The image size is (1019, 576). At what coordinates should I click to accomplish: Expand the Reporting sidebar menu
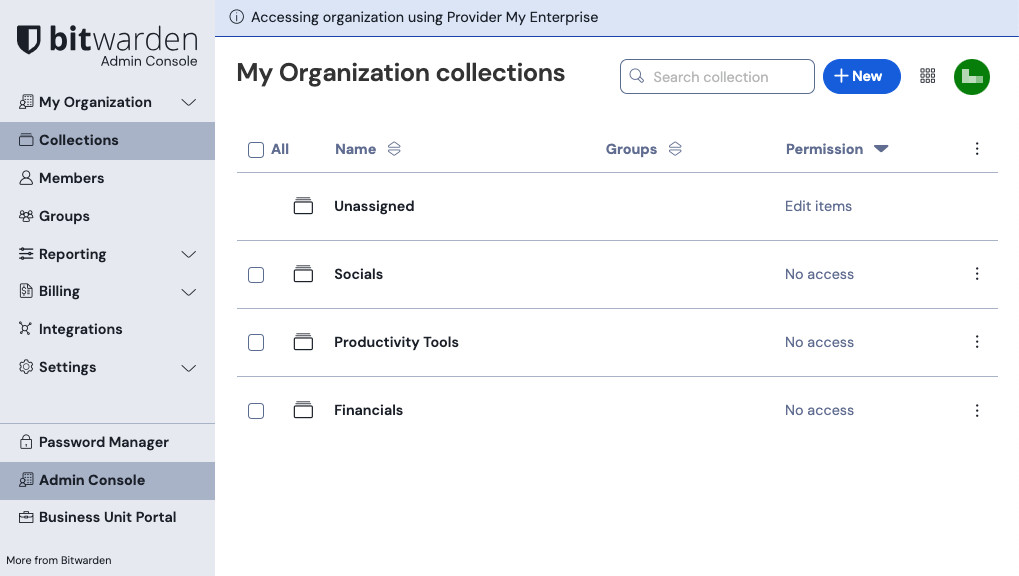188,254
